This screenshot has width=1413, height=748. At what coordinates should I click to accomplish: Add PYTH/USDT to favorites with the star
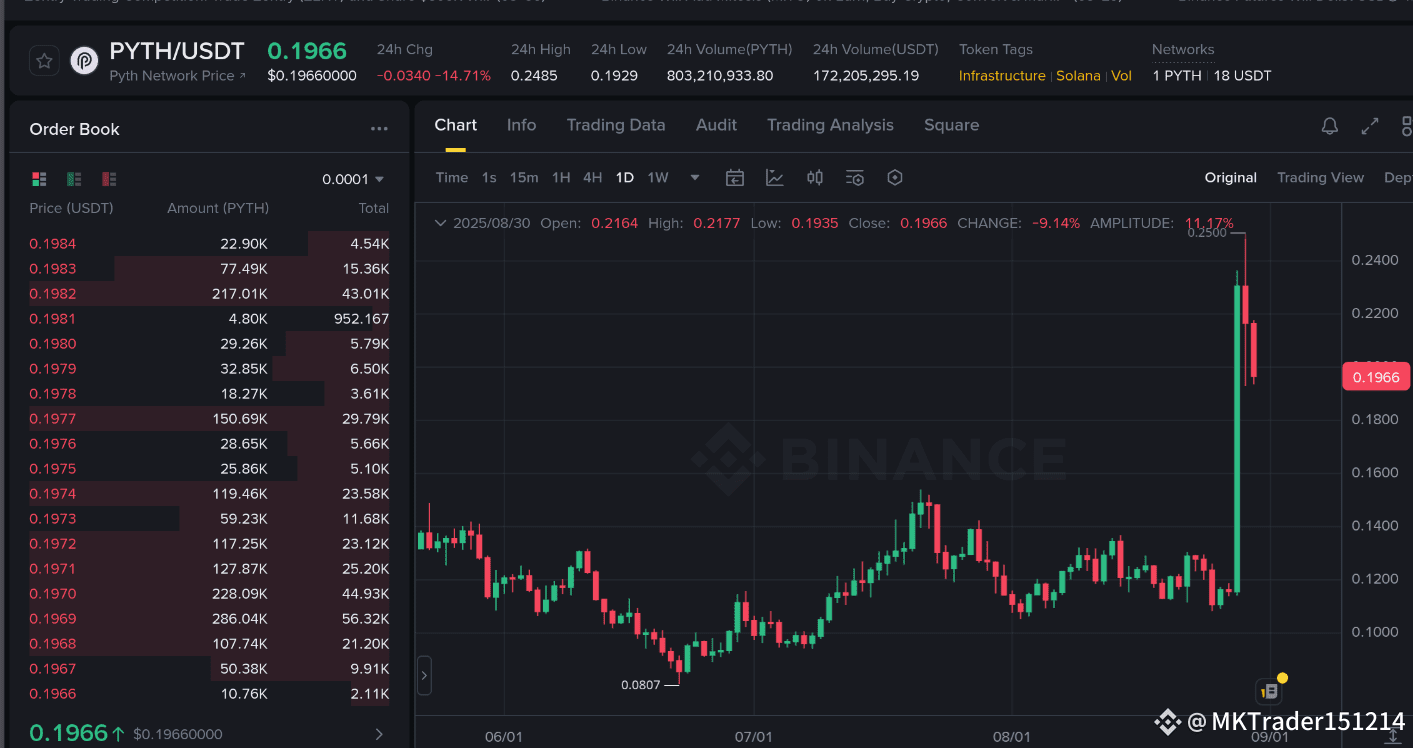coord(44,61)
